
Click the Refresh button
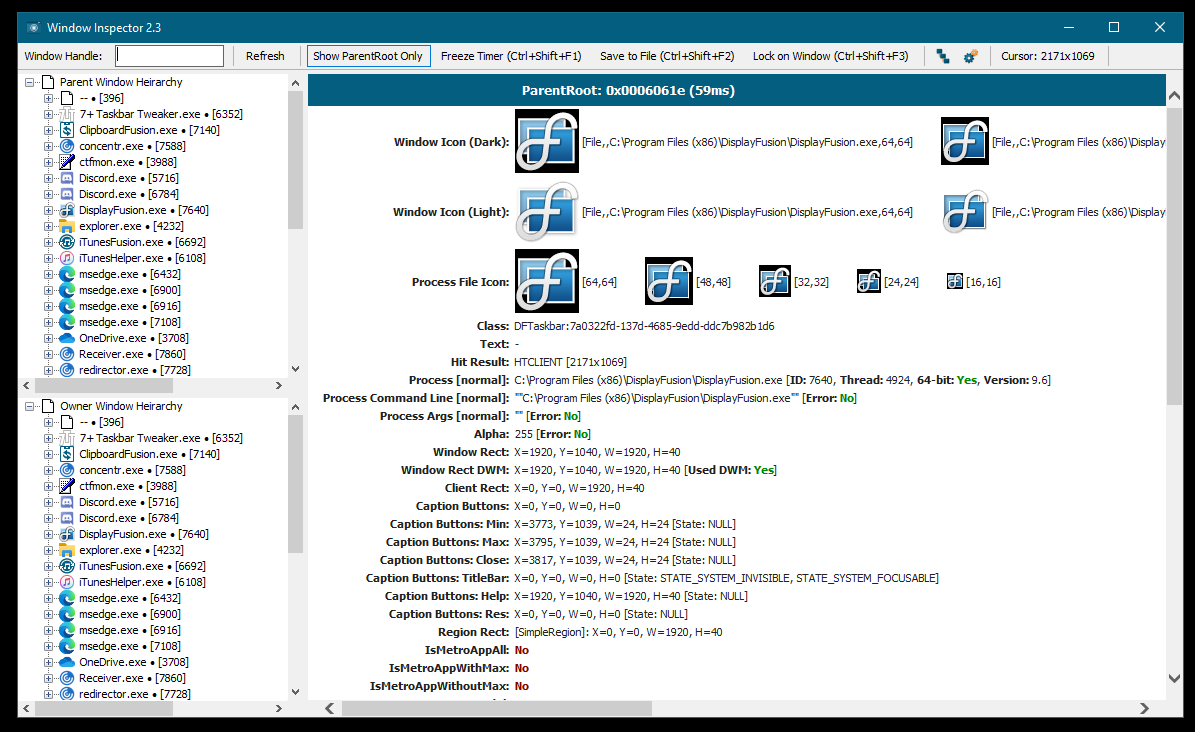[265, 56]
